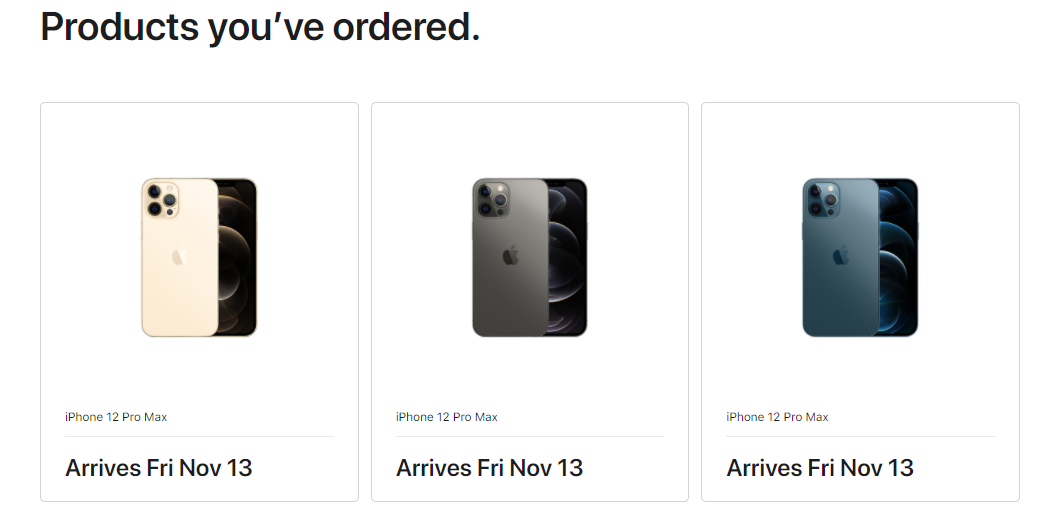Click the graphite iPhone's rear camera module
The height and width of the screenshot is (524, 1039).
point(490,198)
